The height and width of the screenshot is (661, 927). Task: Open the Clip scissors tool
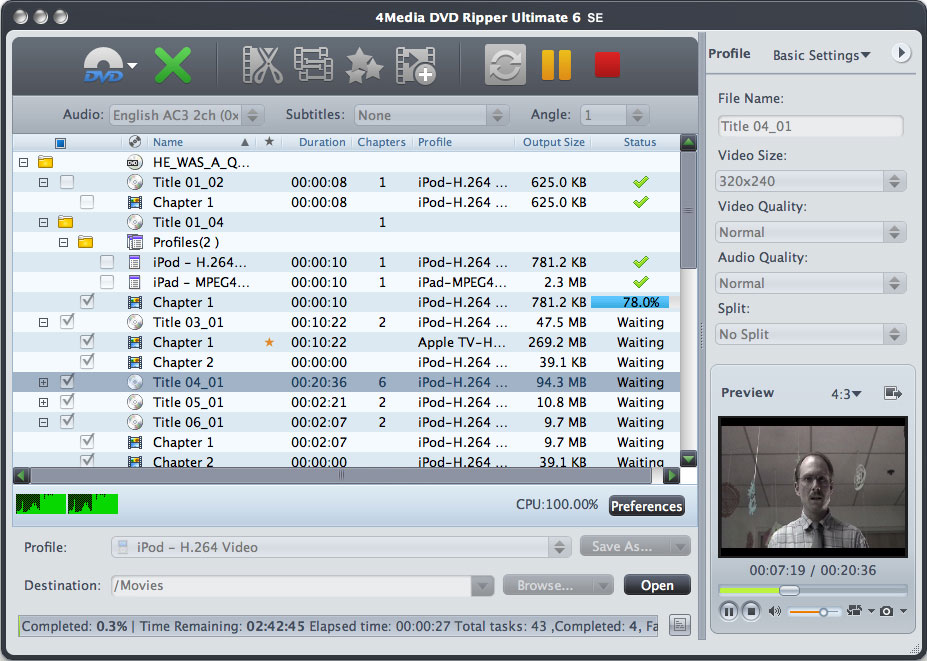[x=262, y=65]
